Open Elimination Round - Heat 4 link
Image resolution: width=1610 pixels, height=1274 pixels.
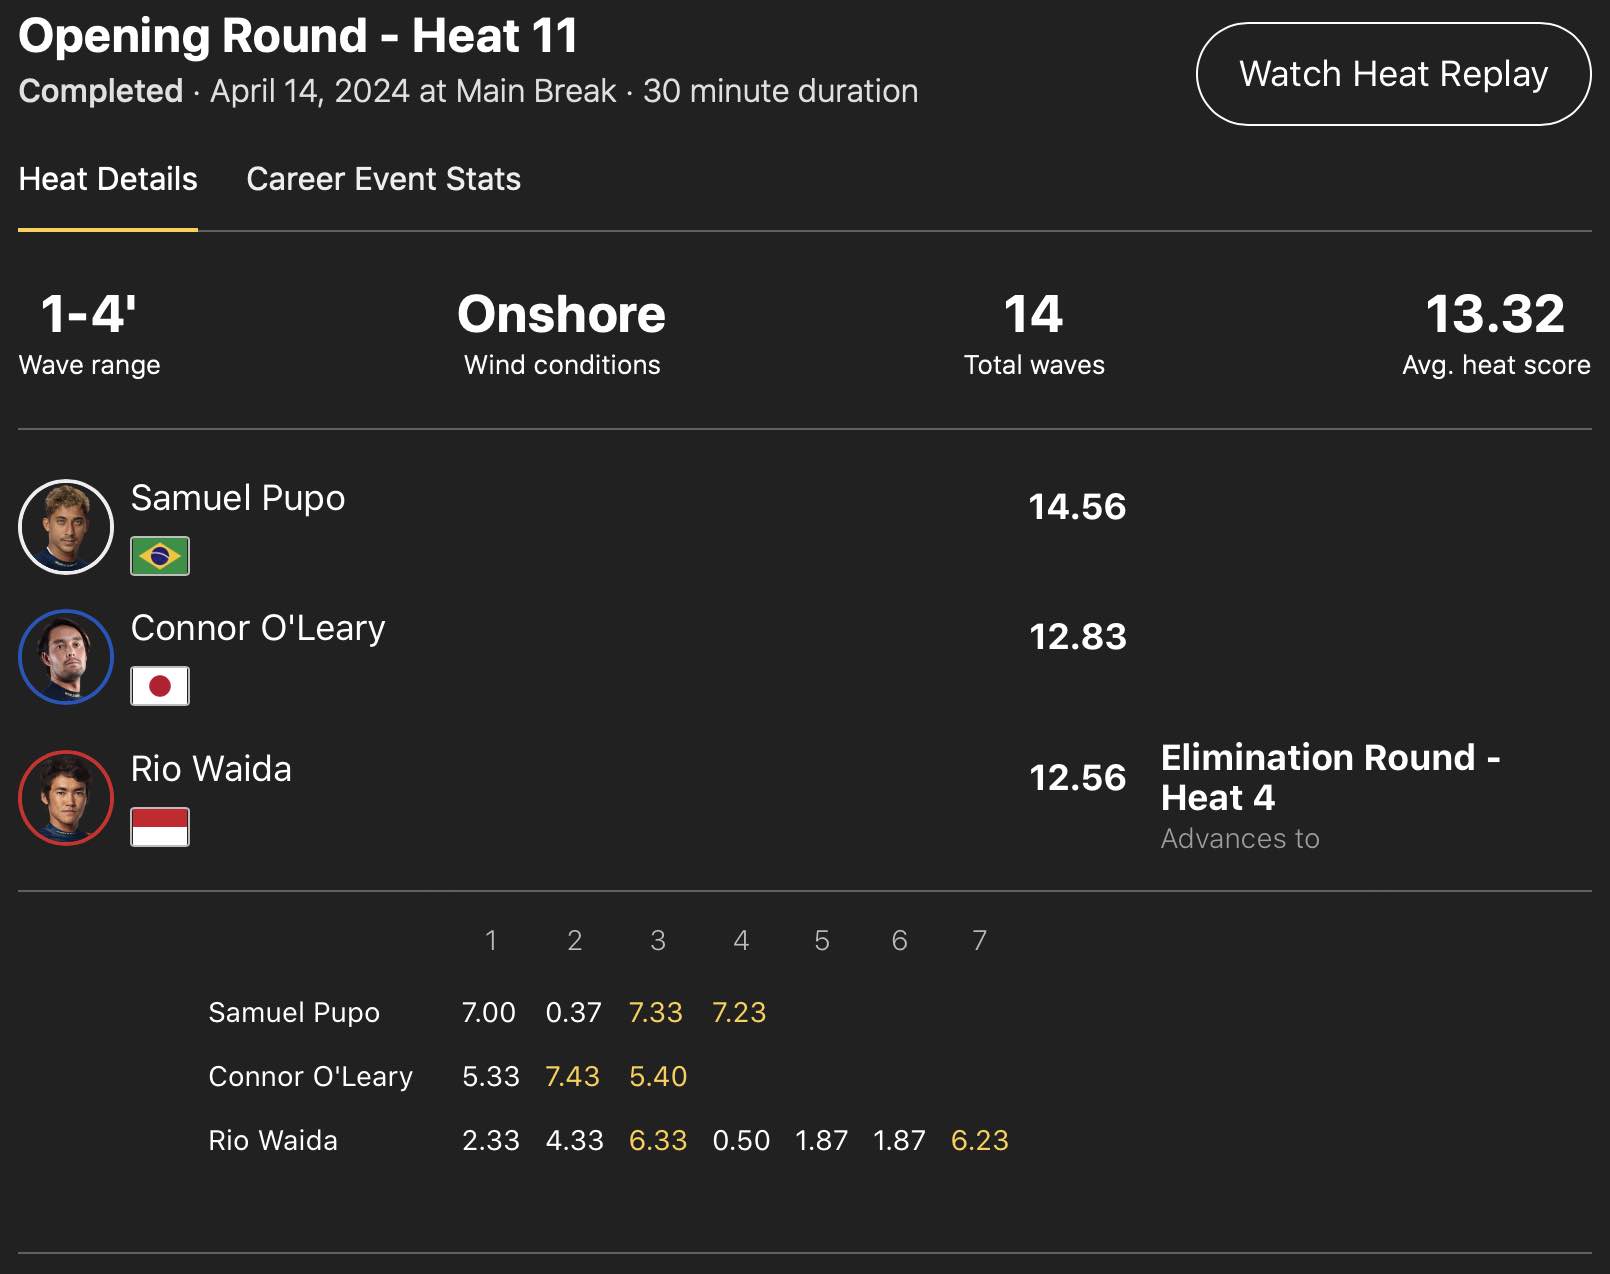[x=1330, y=778]
